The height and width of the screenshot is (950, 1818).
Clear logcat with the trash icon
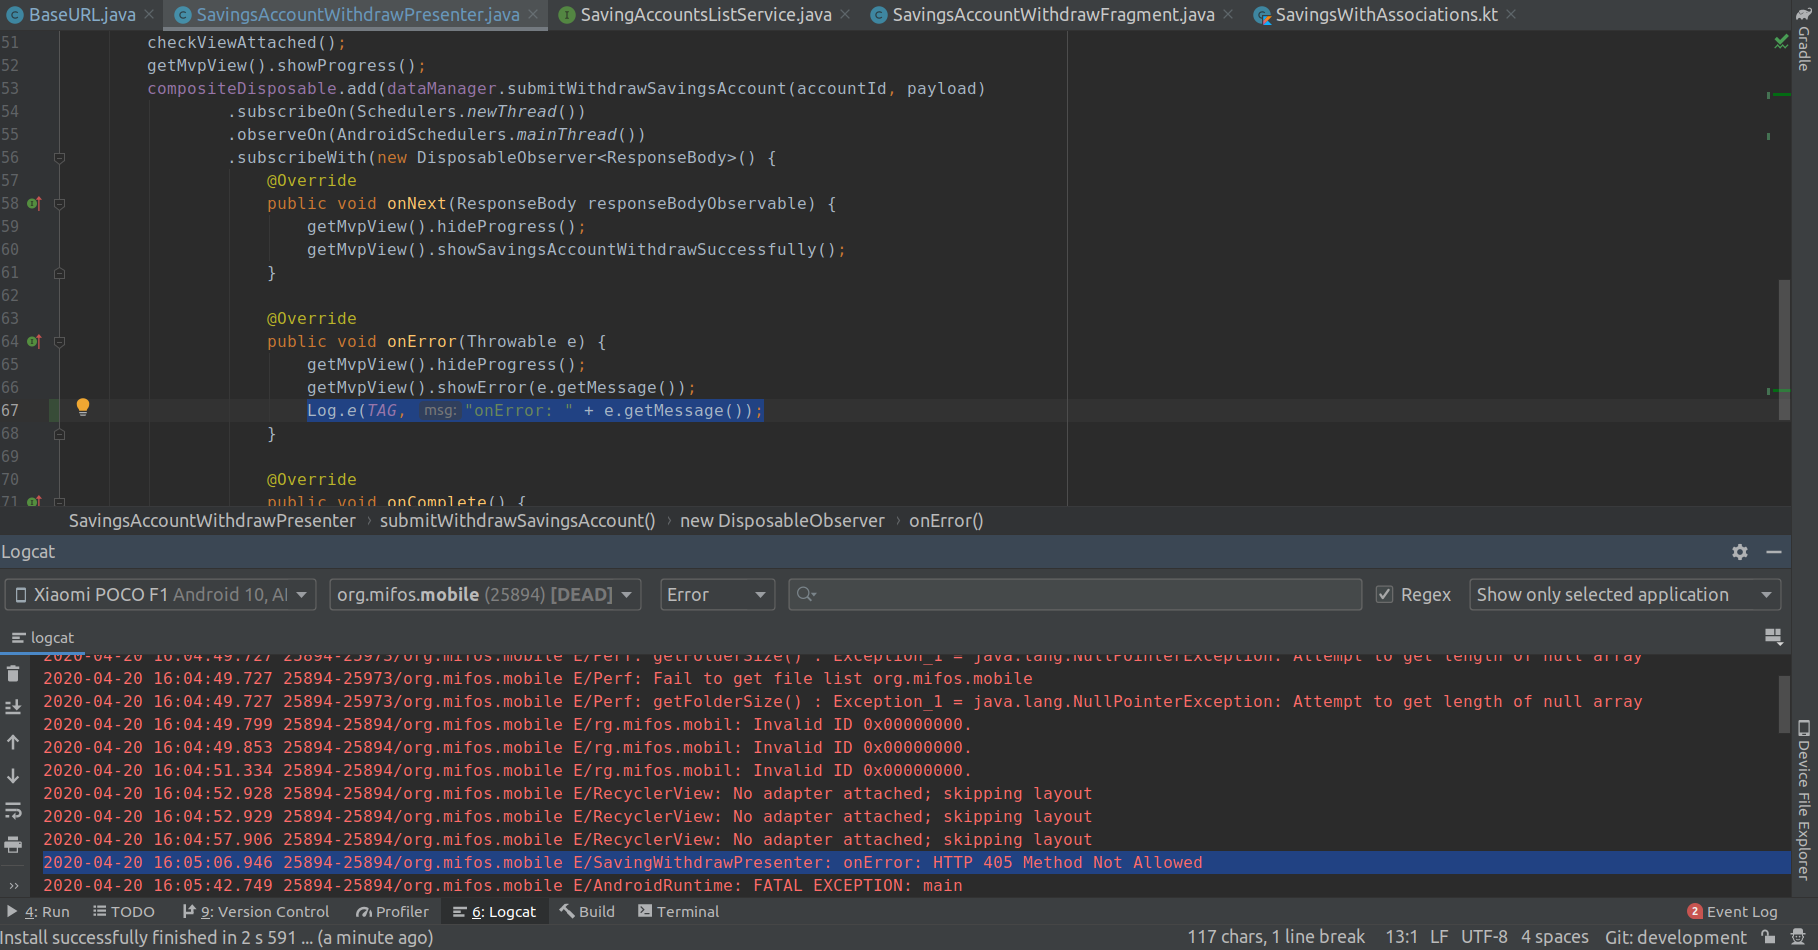click(x=13, y=674)
